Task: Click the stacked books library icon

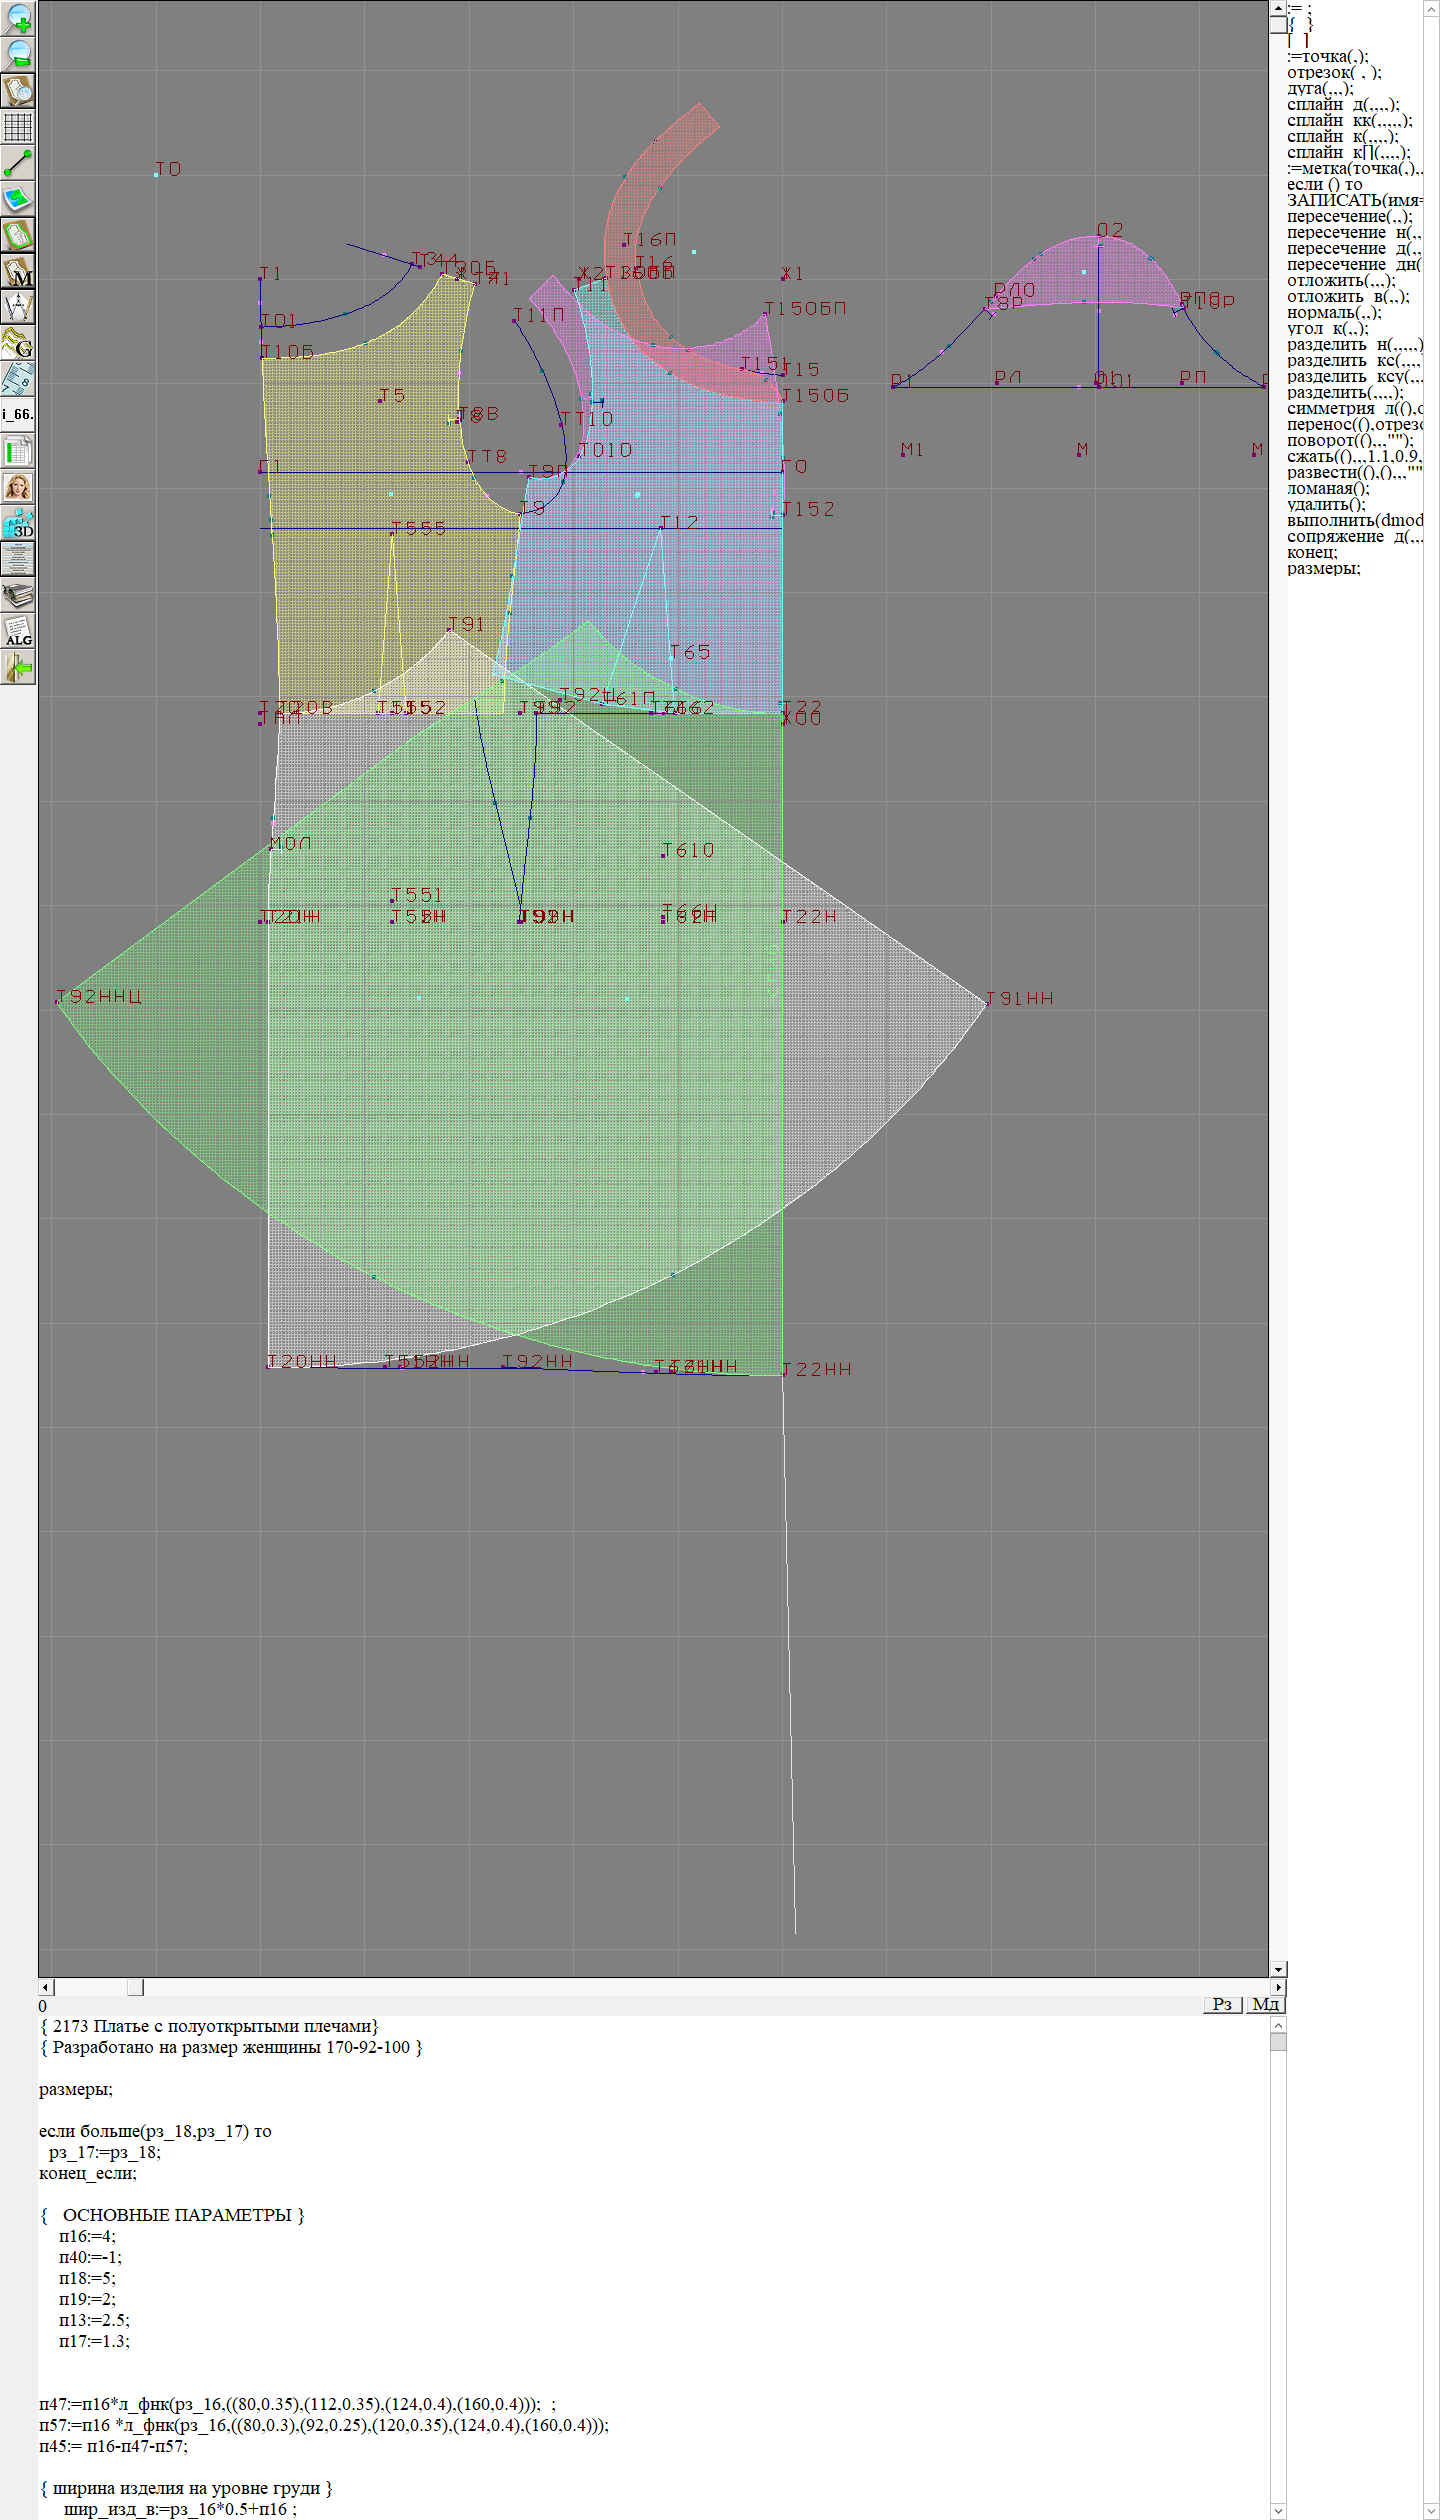Action: pyautogui.click(x=18, y=595)
